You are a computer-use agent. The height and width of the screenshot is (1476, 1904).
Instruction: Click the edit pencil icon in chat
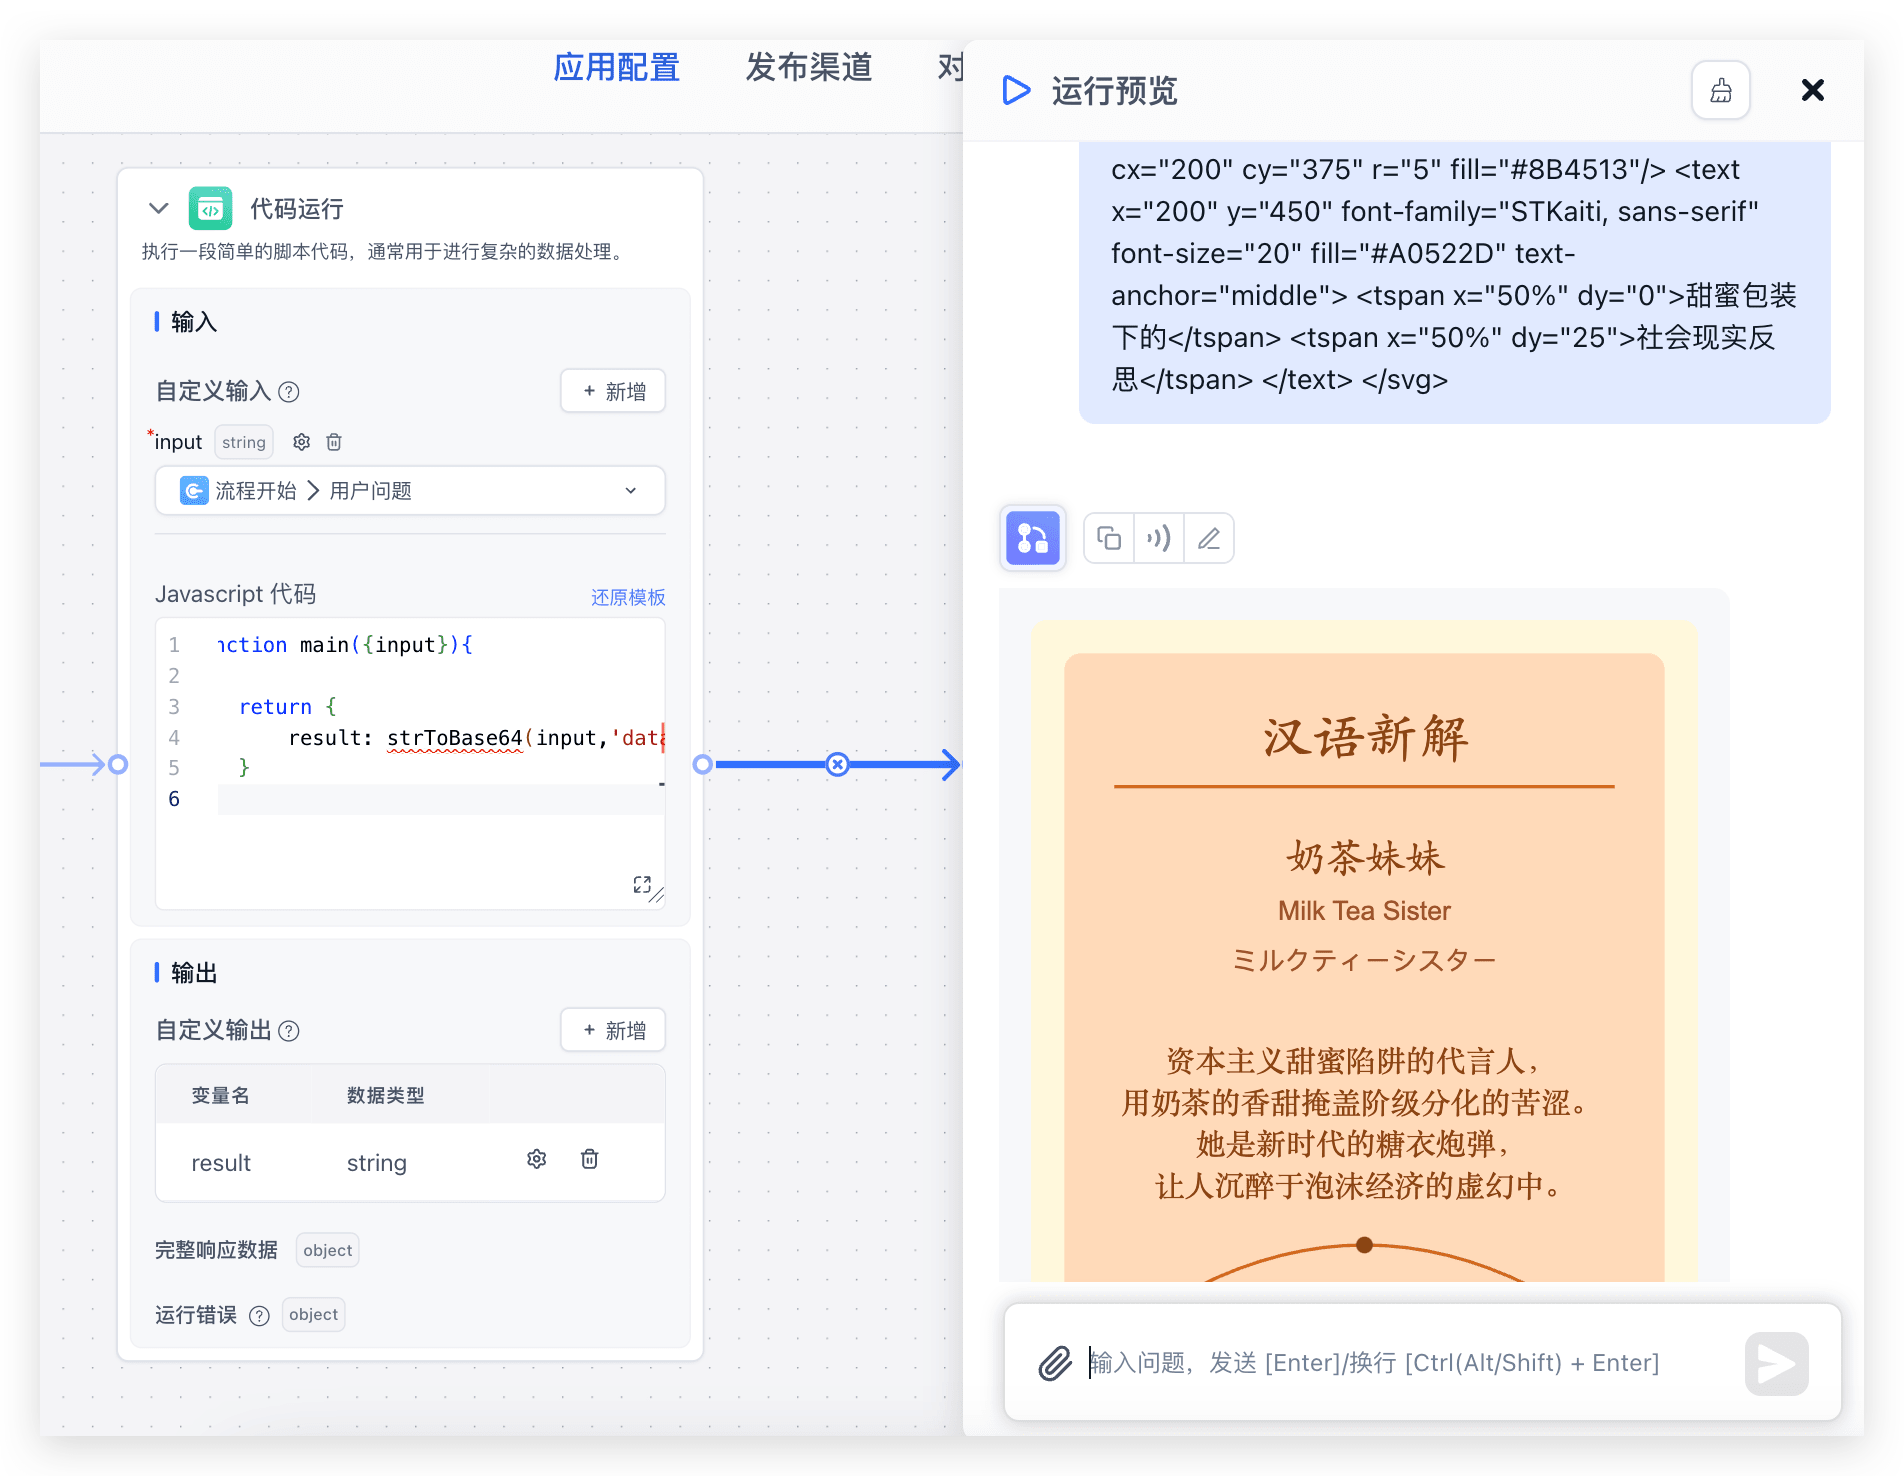(1209, 539)
